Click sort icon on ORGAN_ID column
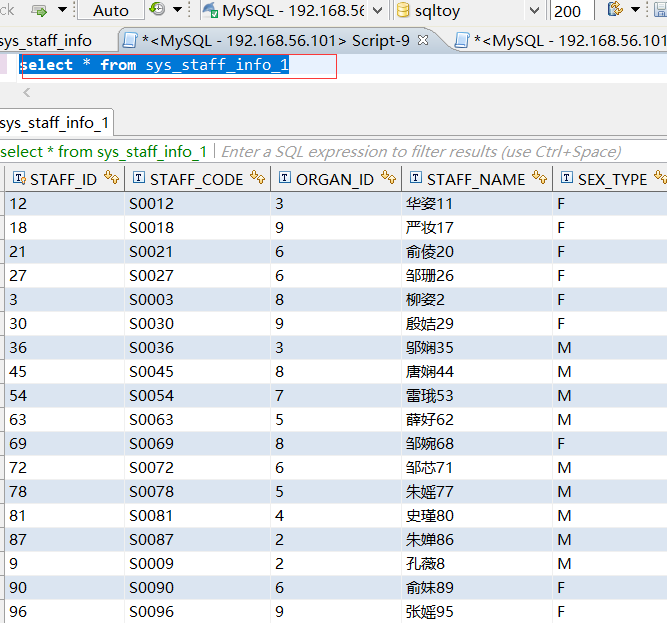Image resolution: width=667 pixels, height=623 pixels. click(x=388, y=179)
